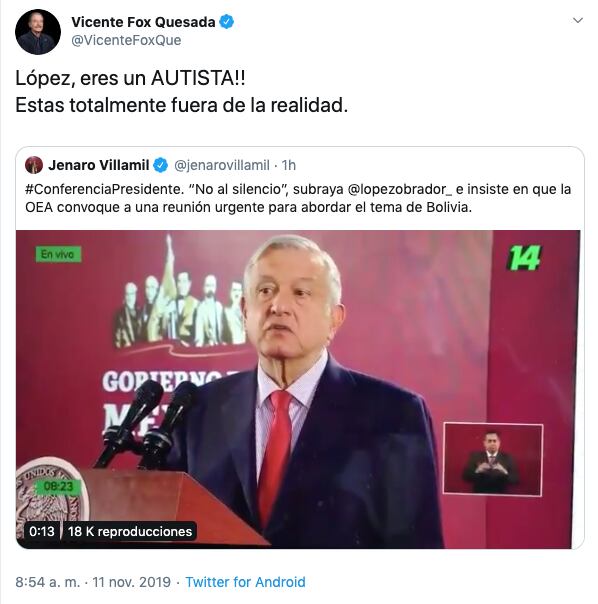Open the #ConferenciaPresidente hashtag
The image size is (598, 604).
pyautogui.click(x=103, y=189)
